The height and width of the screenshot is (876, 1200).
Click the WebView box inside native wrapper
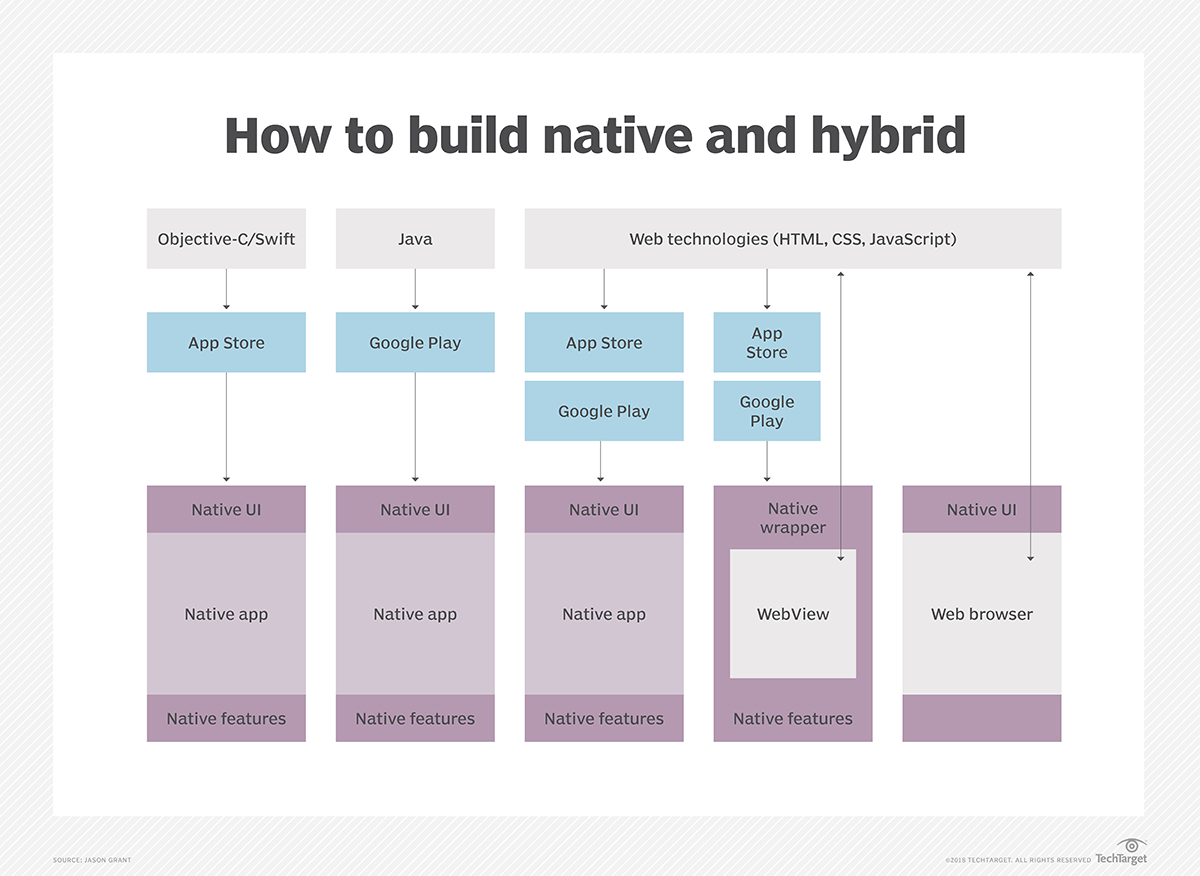coord(792,614)
